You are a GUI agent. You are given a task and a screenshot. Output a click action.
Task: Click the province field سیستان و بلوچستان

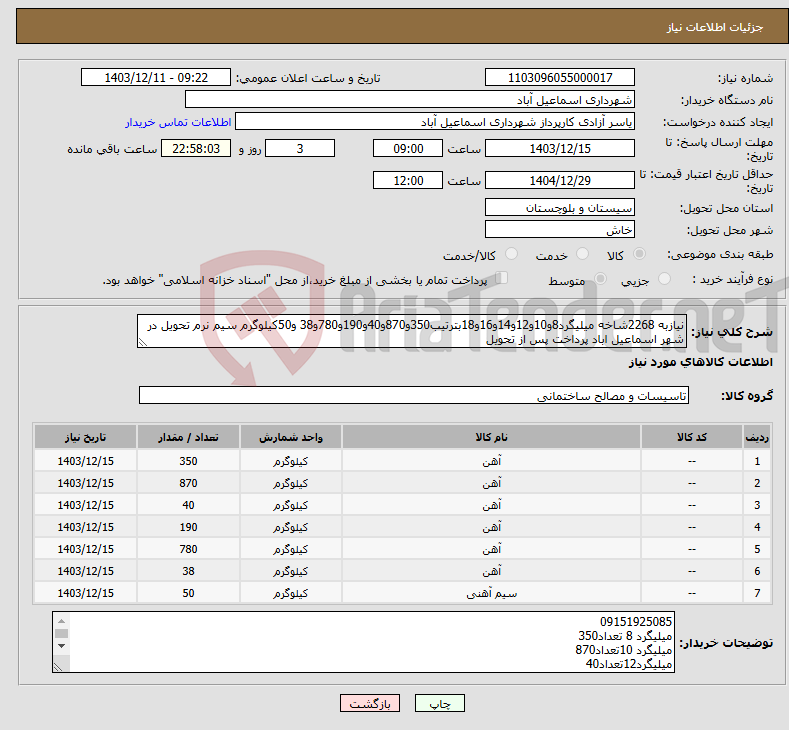point(560,207)
